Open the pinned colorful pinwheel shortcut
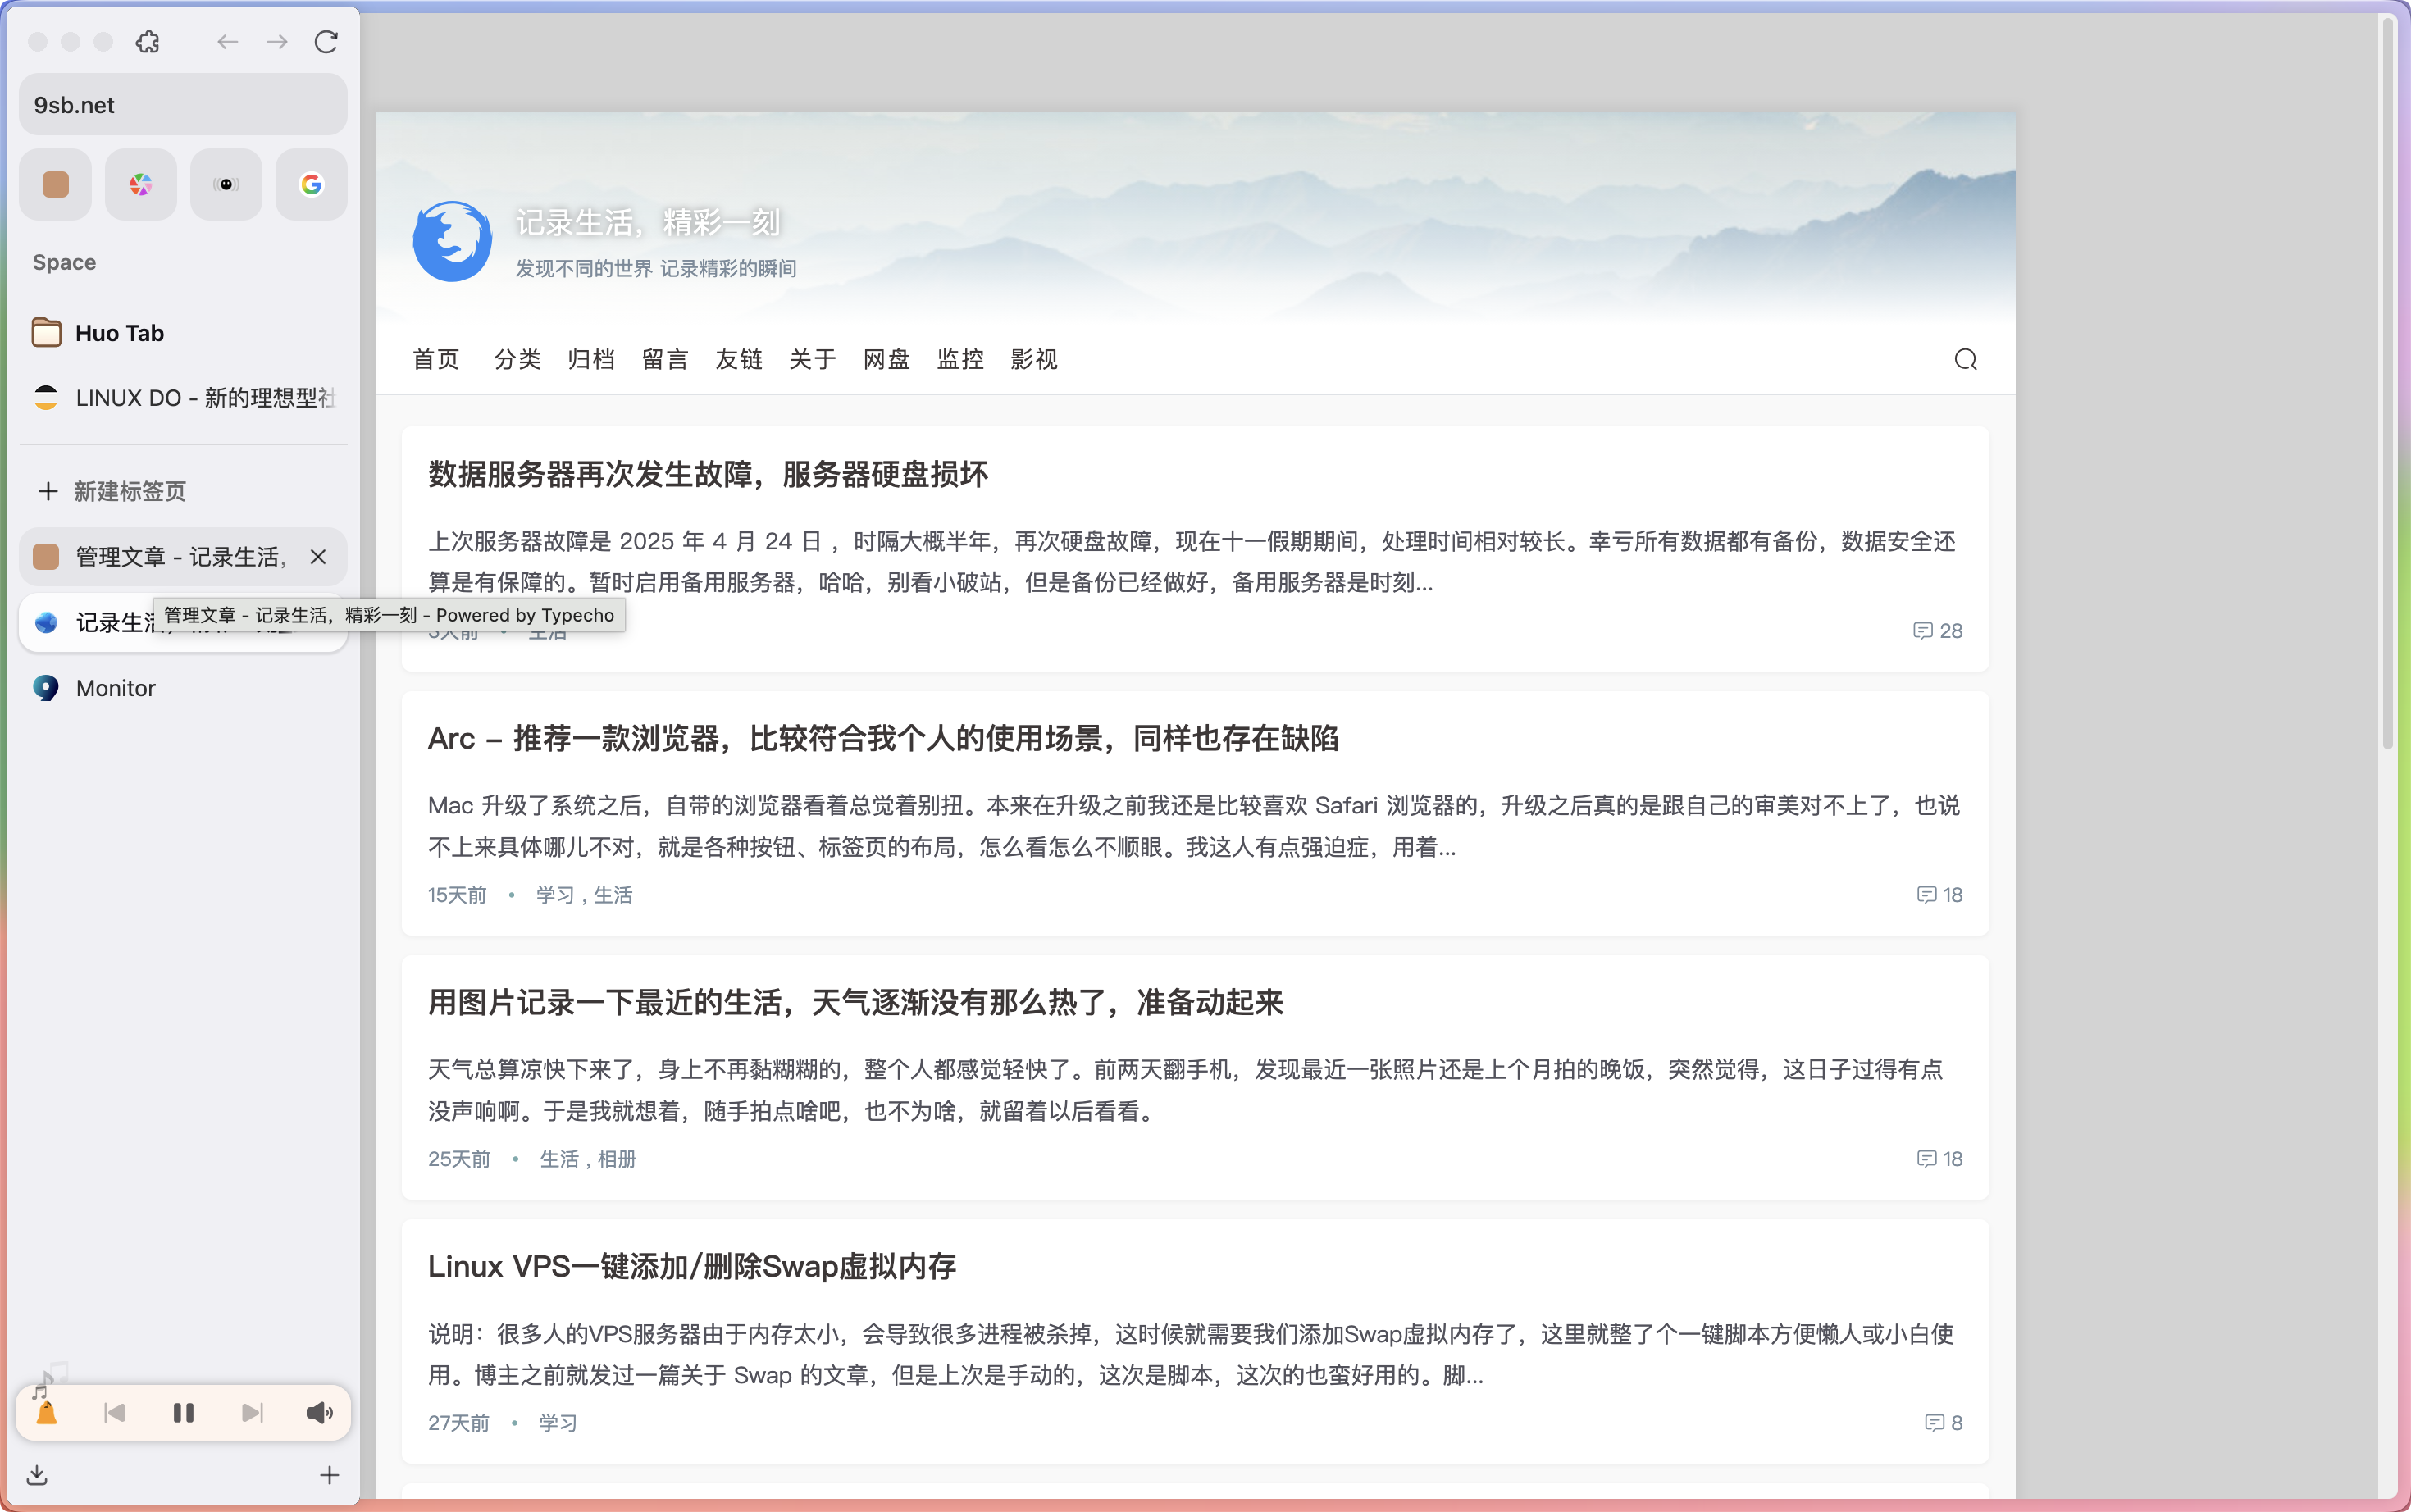 click(141, 184)
